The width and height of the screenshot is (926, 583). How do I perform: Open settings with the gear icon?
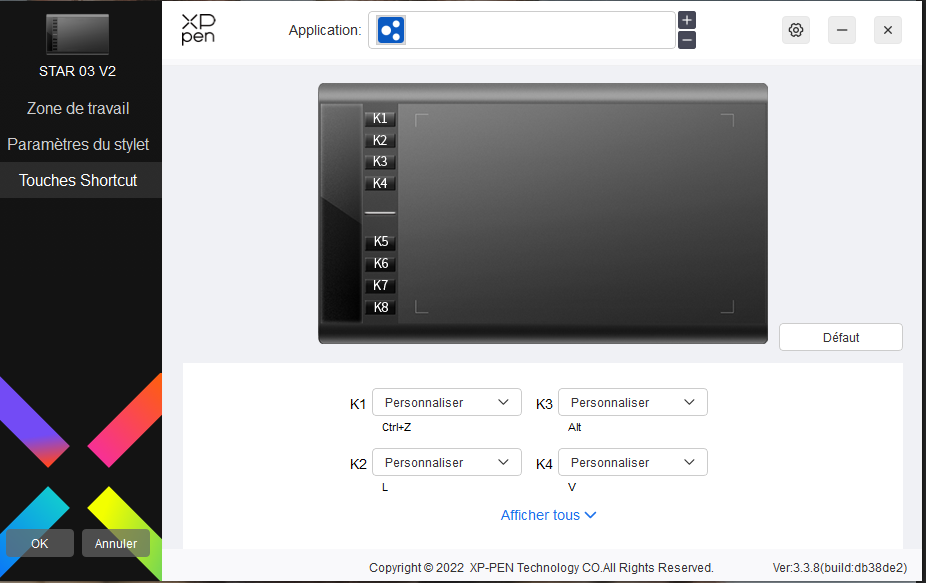(795, 30)
